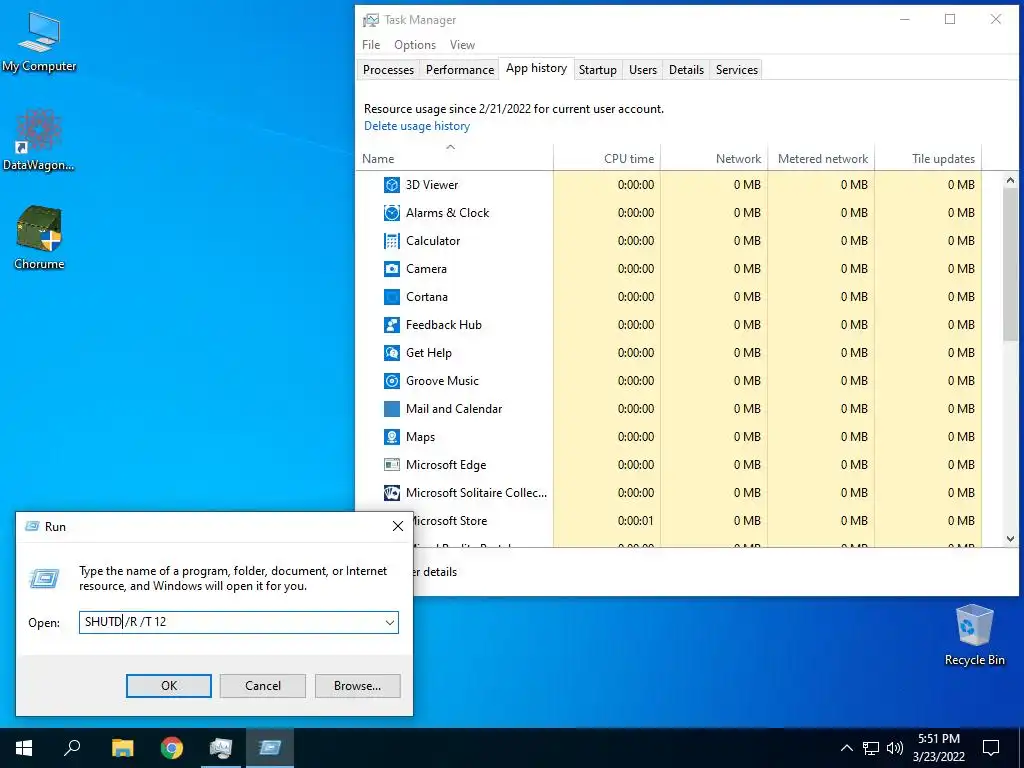
Task: Select the Cortana app icon
Action: click(x=391, y=297)
